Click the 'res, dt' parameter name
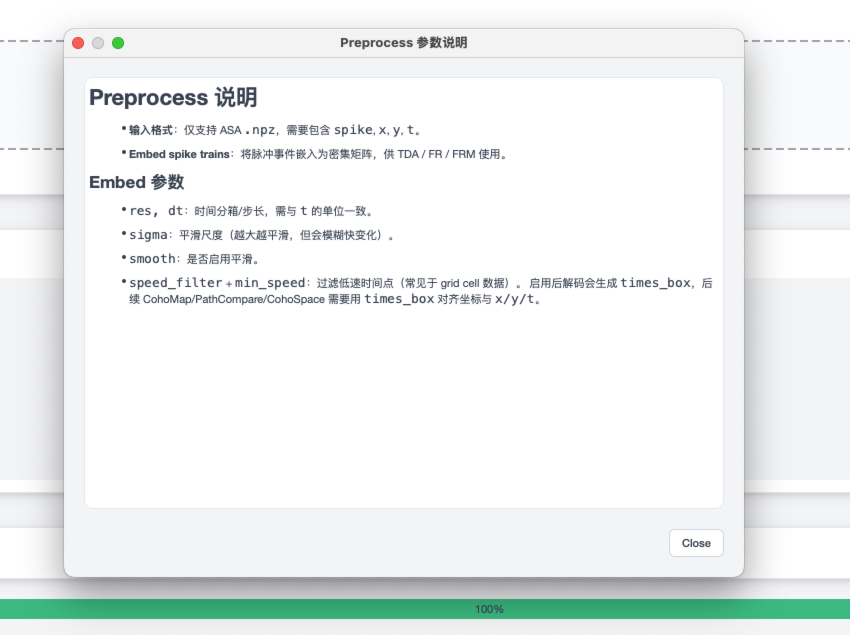Screen dimensions: 850x635 coord(156,211)
